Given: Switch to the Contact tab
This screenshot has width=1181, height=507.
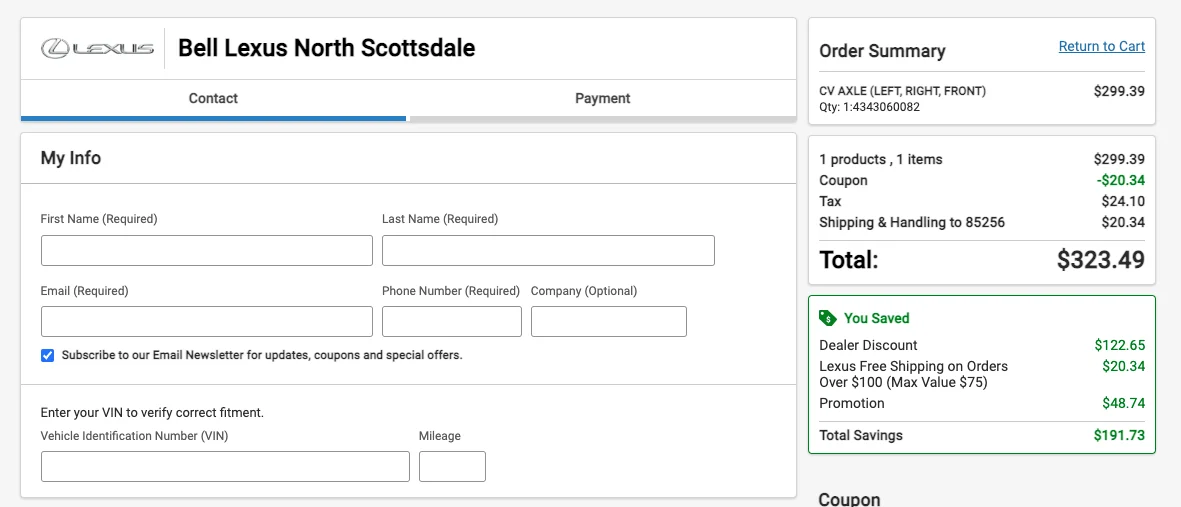Looking at the screenshot, I should pyautogui.click(x=213, y=99).
